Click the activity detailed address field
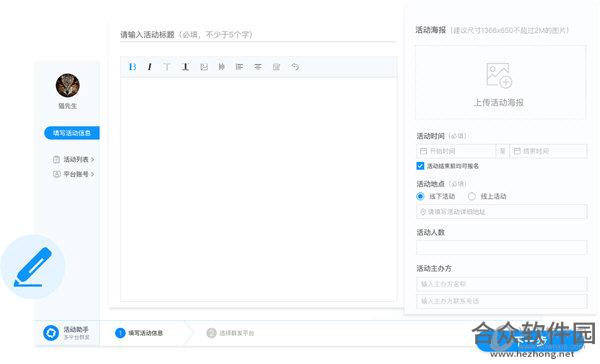The height and width of the screenshot is (364, 600). pos(502,212)
